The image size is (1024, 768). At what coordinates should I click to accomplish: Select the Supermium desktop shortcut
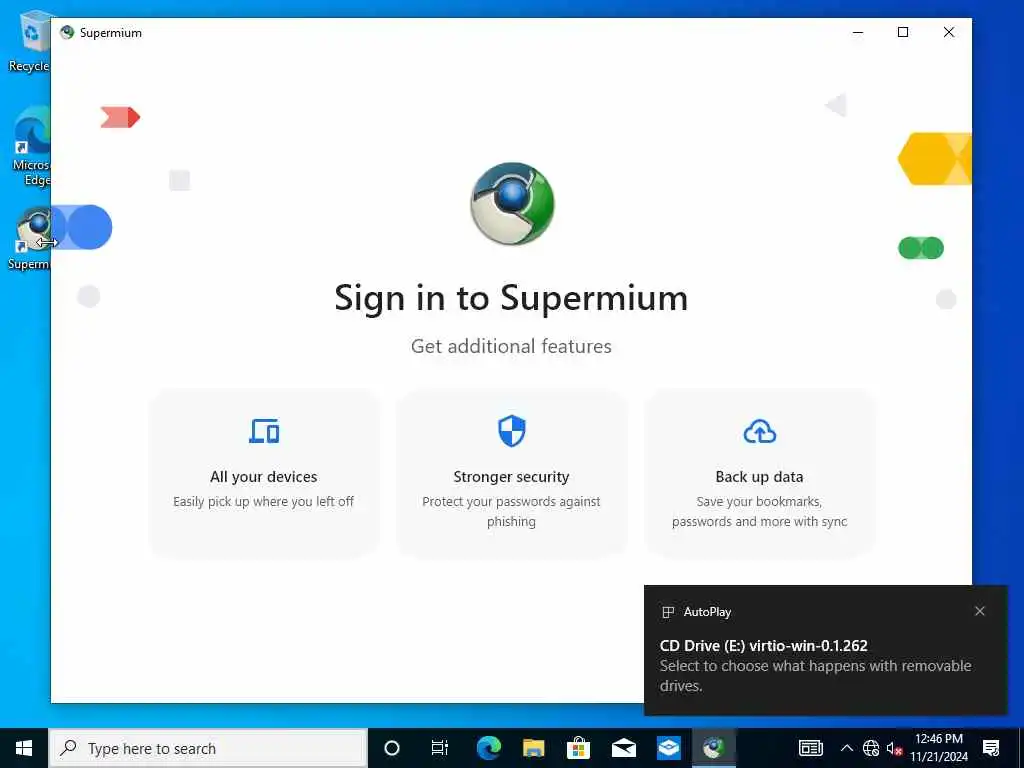click(x=29, y=238)
